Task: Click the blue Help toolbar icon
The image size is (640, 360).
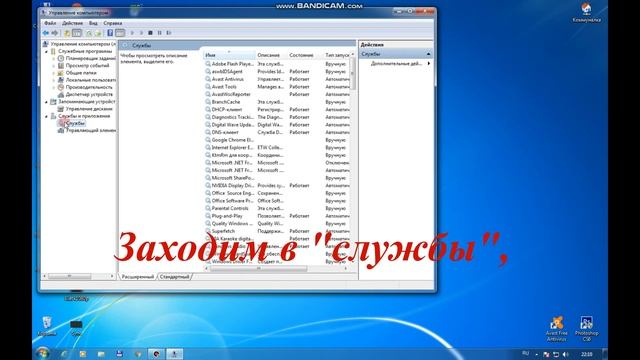Action: pos(110,33)
